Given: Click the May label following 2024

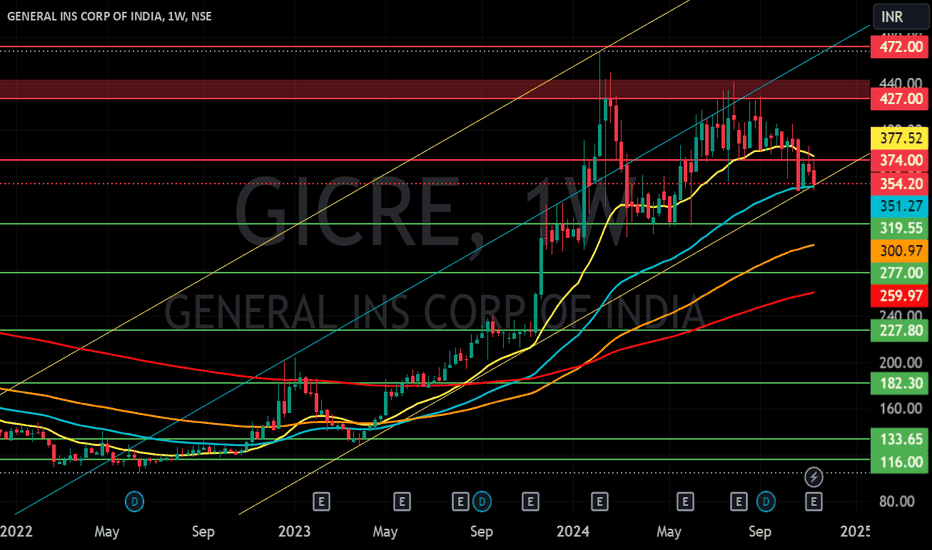Looking at the screenshot, I should 669,532.
